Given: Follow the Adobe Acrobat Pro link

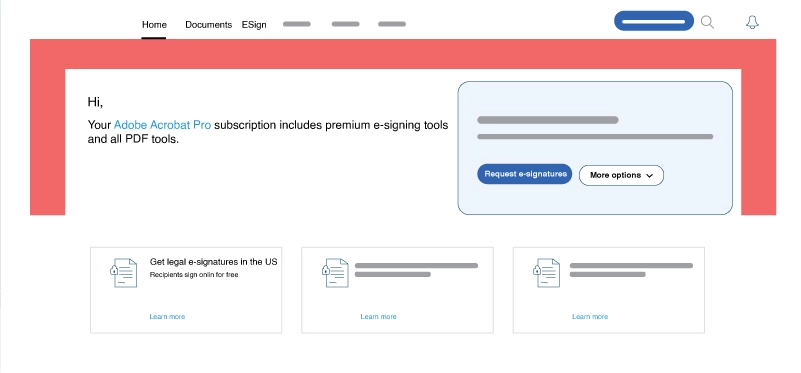Looking at the screenshot, I should tap(162, 125).
